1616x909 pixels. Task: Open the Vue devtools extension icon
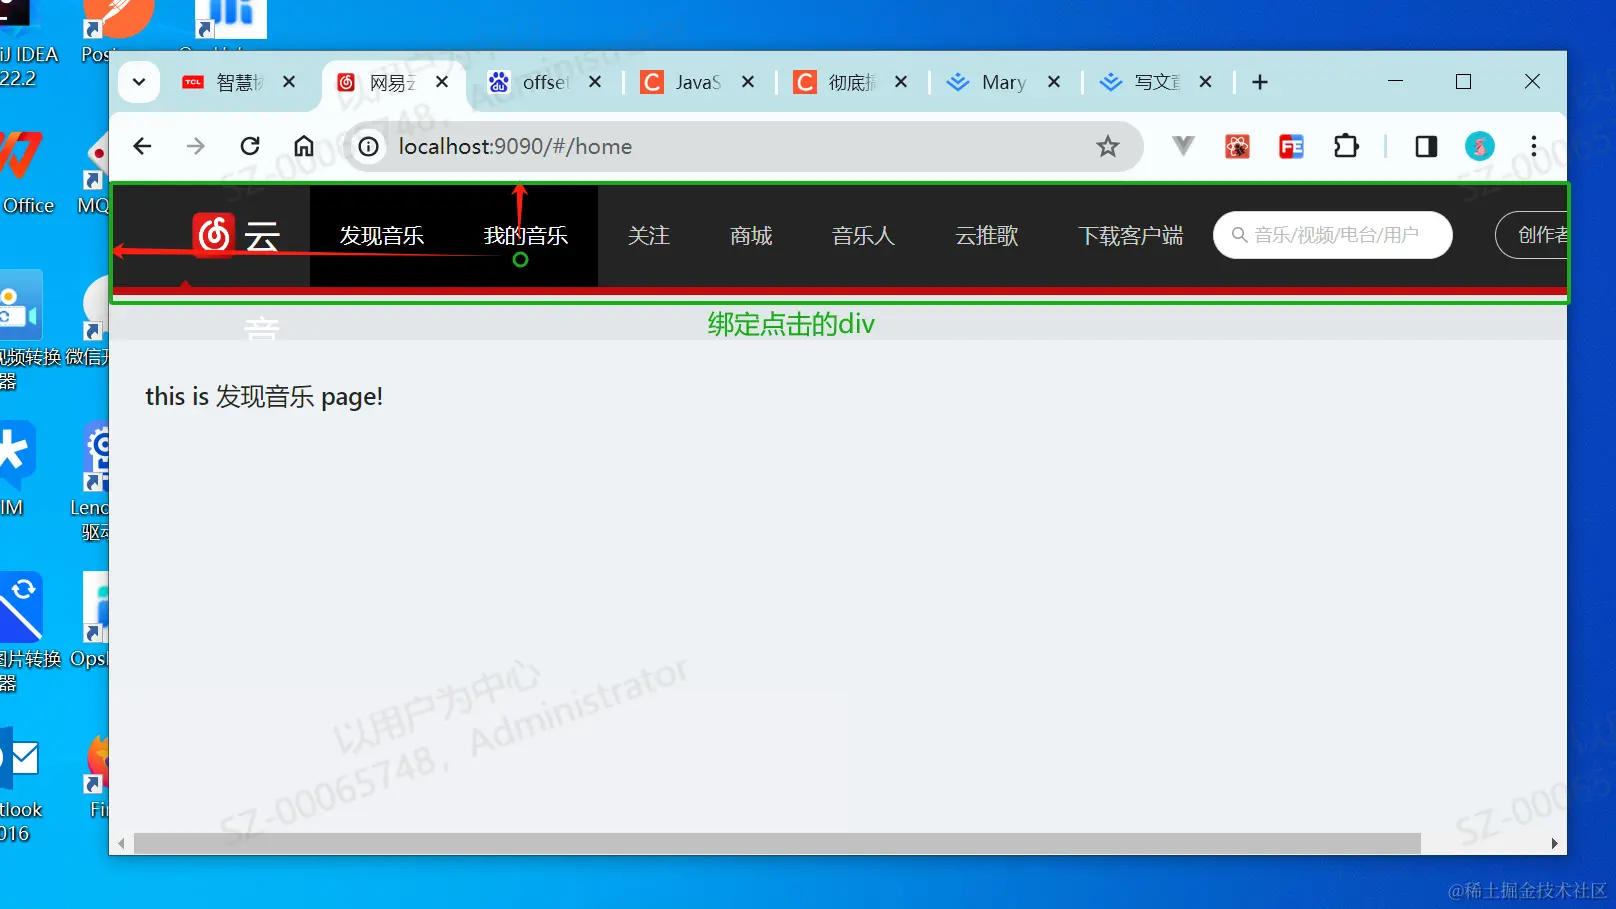pyautogui.click(x=1183, y=147)
